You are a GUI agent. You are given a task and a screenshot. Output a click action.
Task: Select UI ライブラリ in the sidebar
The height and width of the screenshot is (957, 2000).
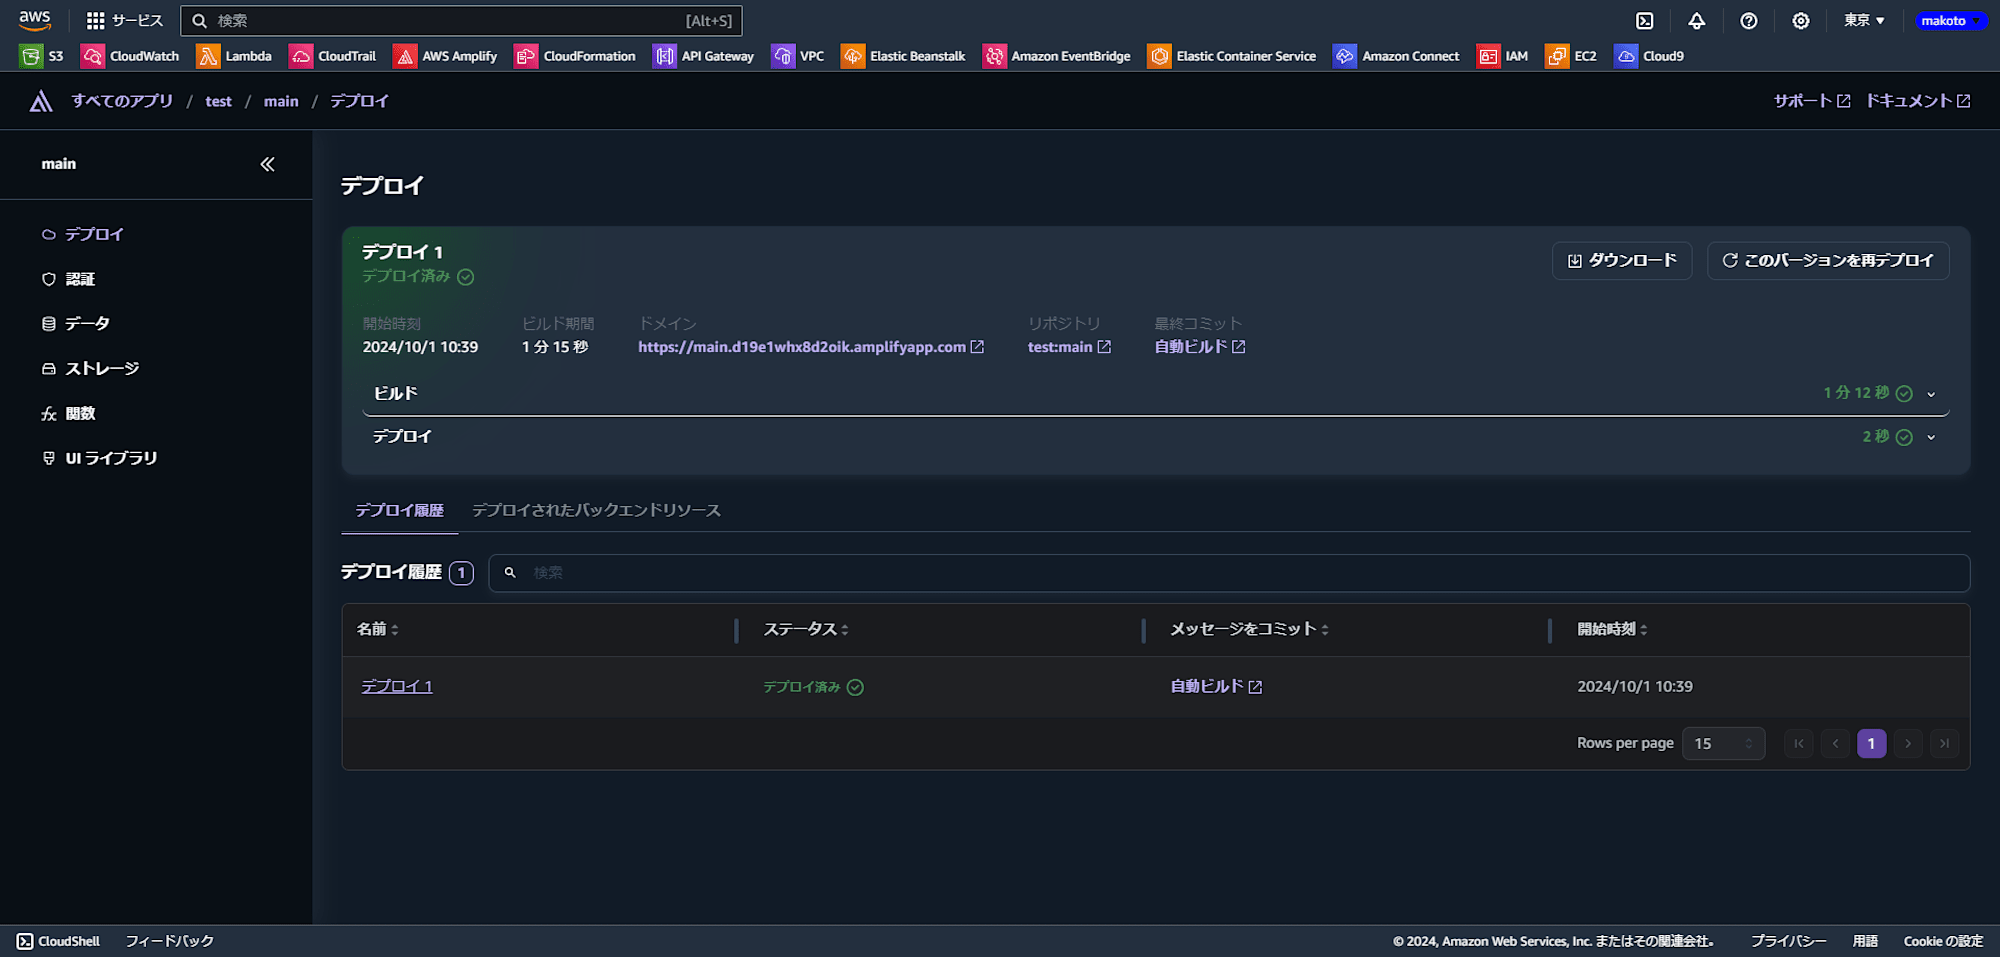tap(100, 458)
